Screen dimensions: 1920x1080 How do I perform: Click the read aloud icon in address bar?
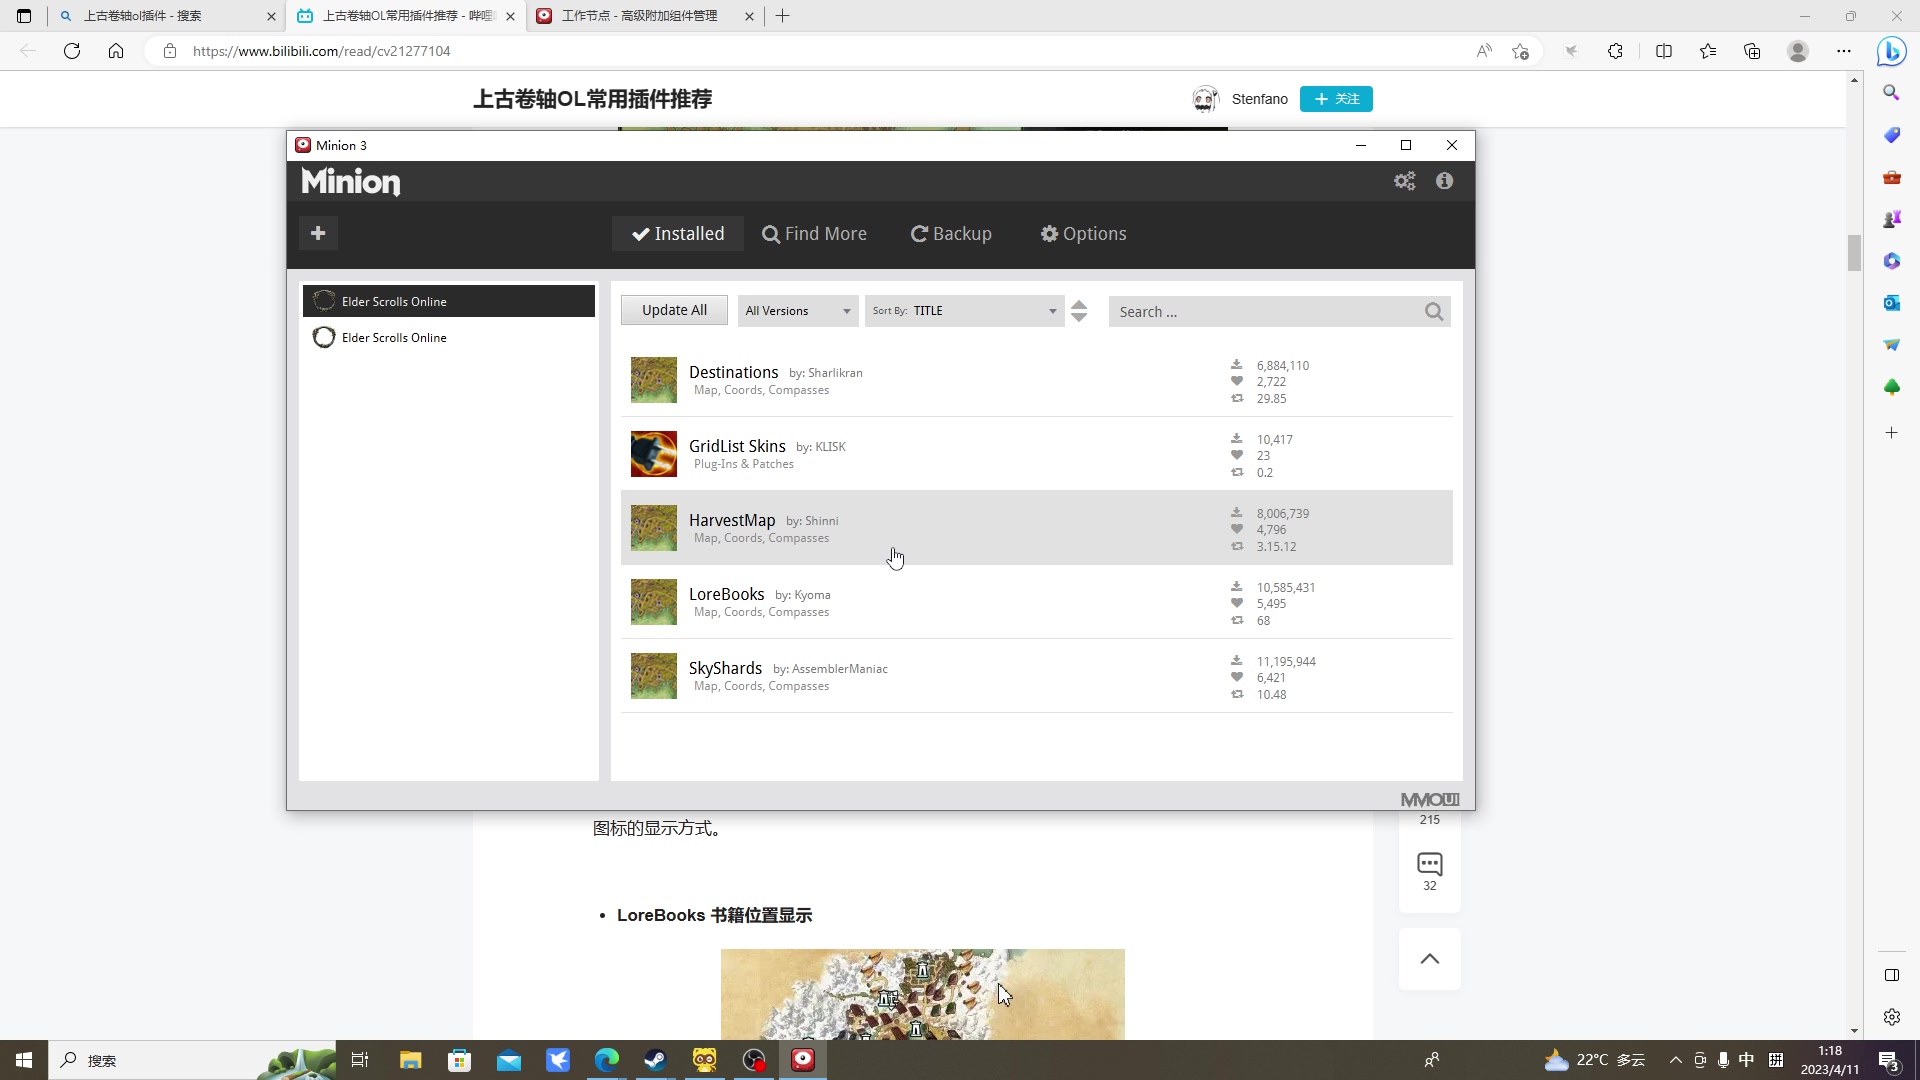pos(1484,51)
